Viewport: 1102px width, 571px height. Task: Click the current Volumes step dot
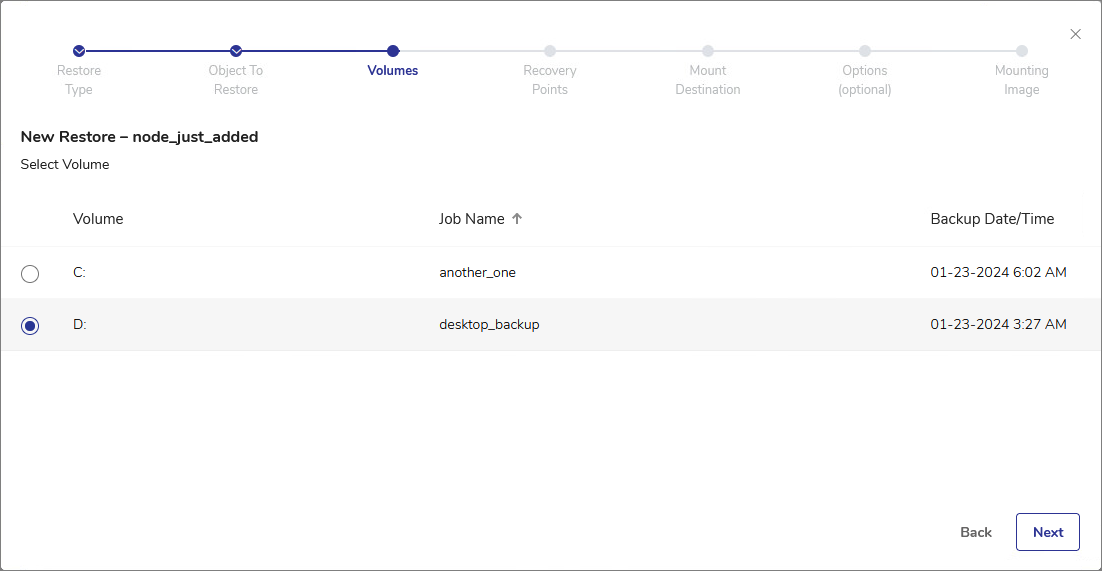click(393, 51)
